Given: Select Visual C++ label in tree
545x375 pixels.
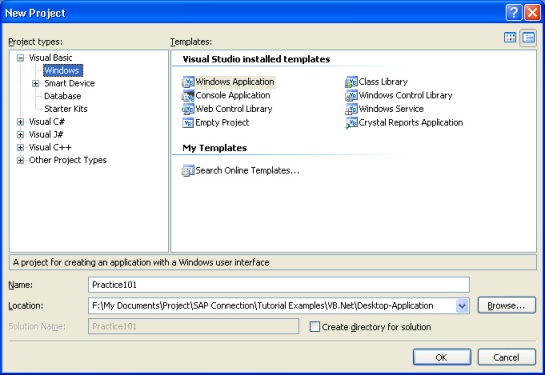Looking at the screenshot, I should point(50,147).
